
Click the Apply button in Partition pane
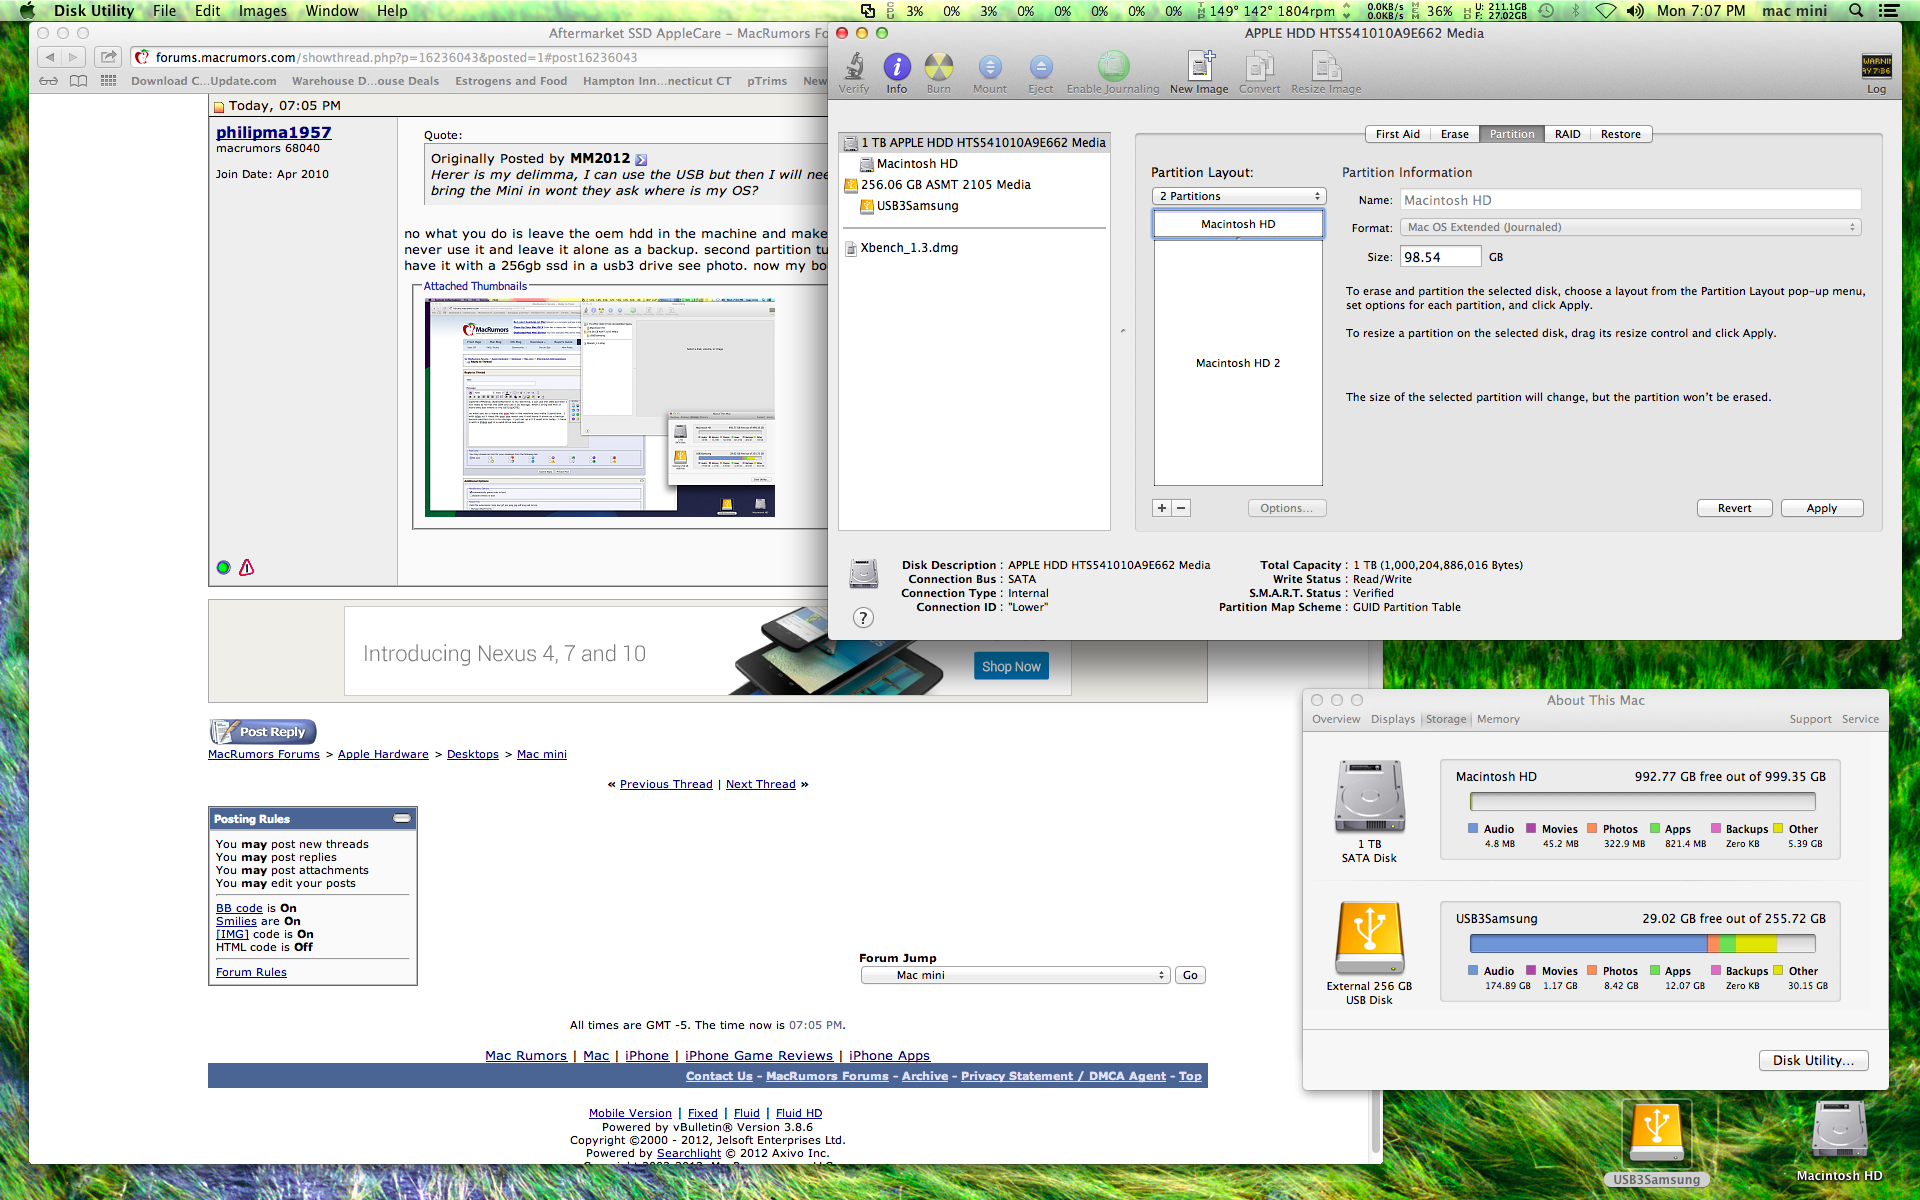(x=1821, y=508)
